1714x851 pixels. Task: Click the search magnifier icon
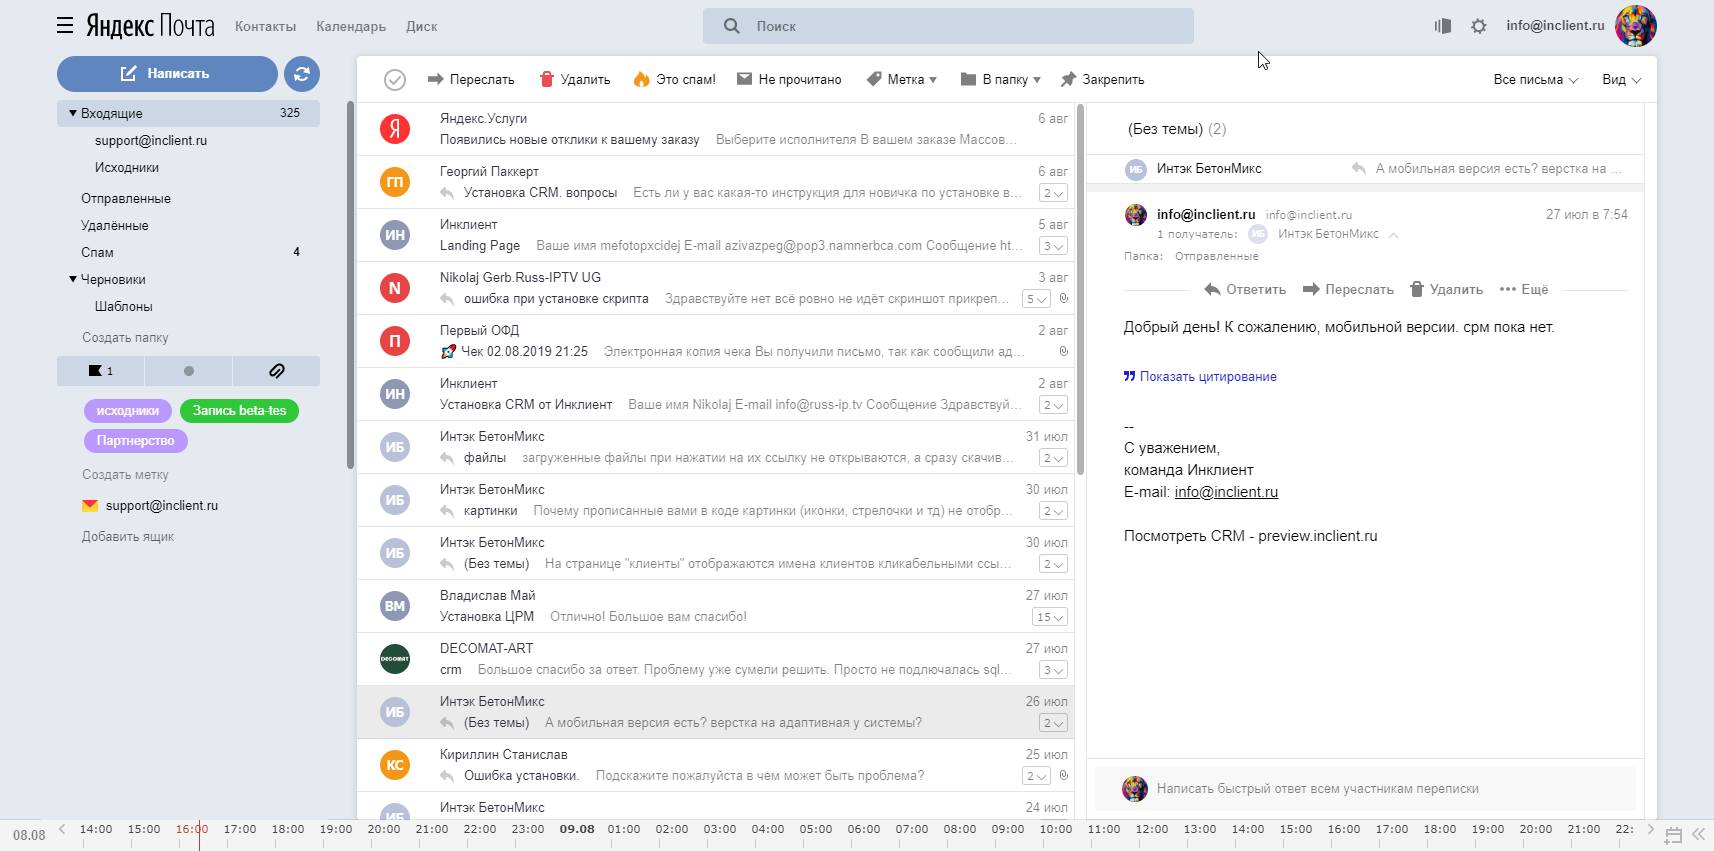732,26
